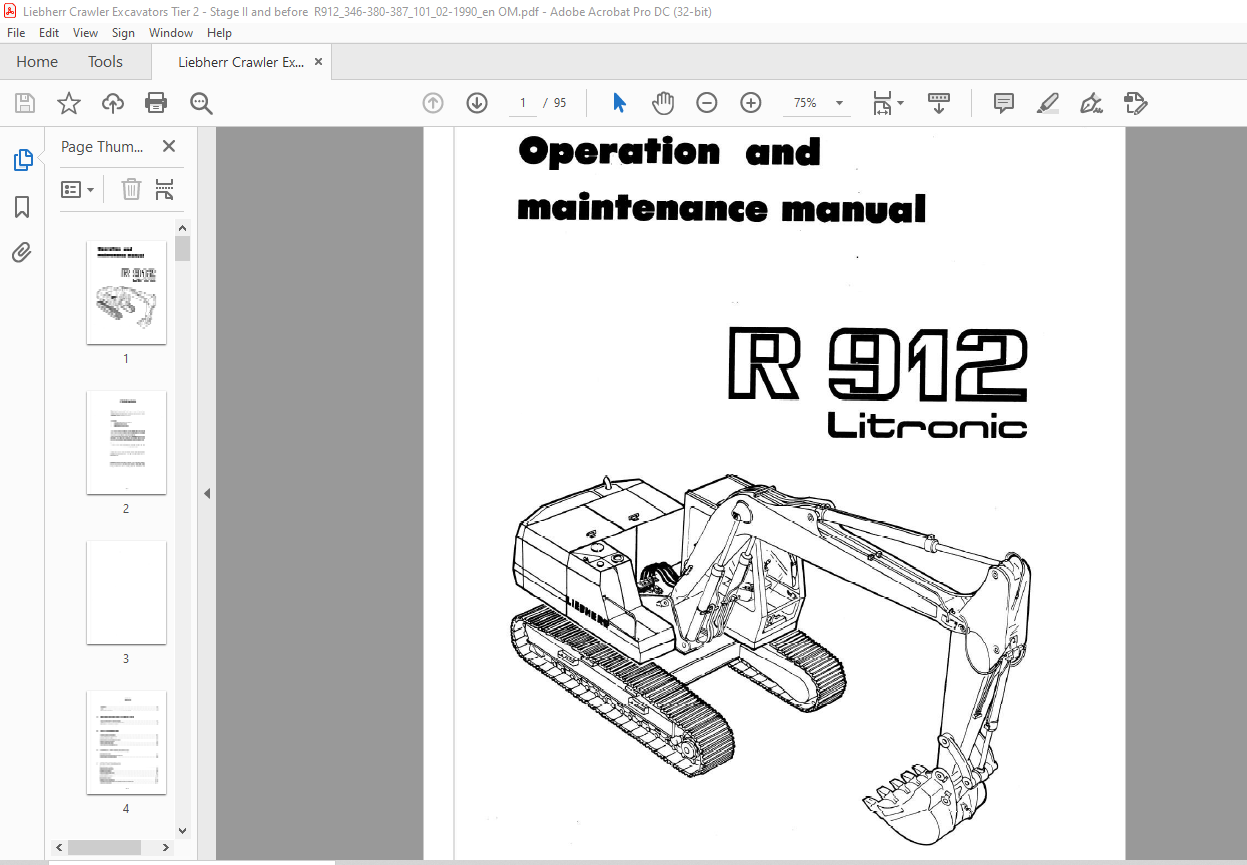Image resolution: width=1247 pixels, height=865 pixels.
Task: Close the Liebherr Crawler document tab
Action: [x=318, y=62]
